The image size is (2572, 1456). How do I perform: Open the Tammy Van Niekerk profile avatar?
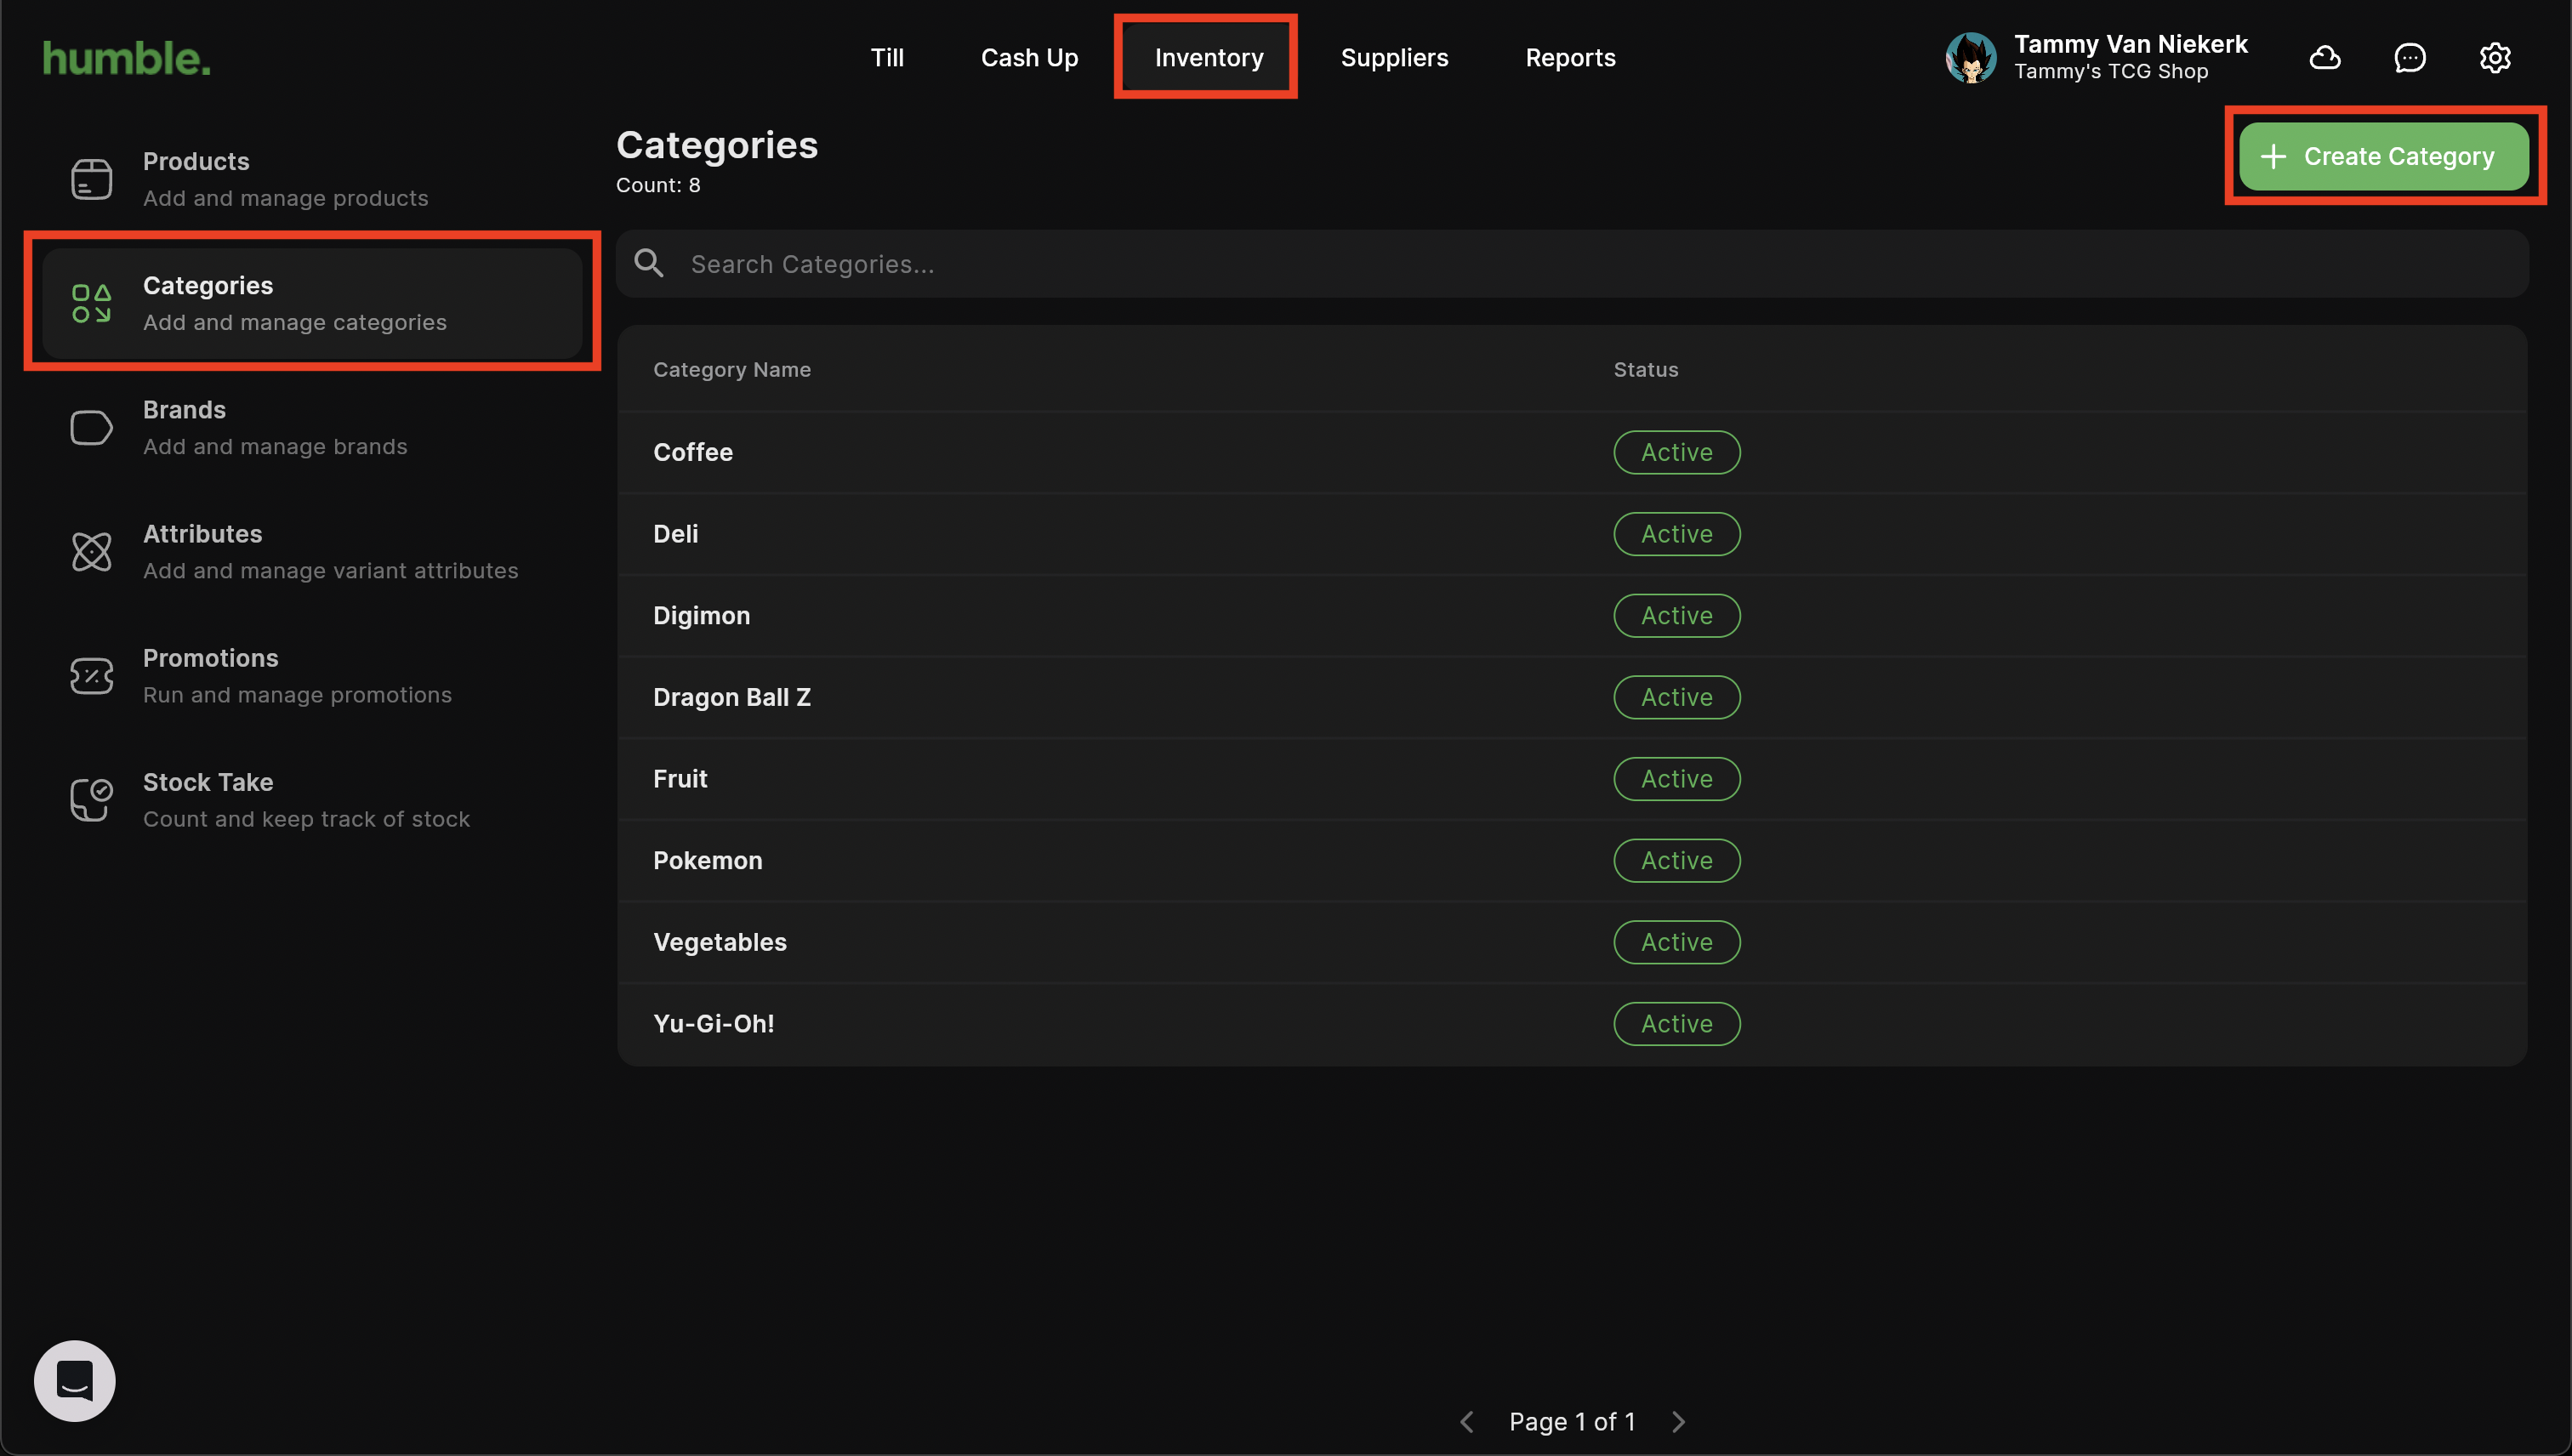pos(1970,58)
